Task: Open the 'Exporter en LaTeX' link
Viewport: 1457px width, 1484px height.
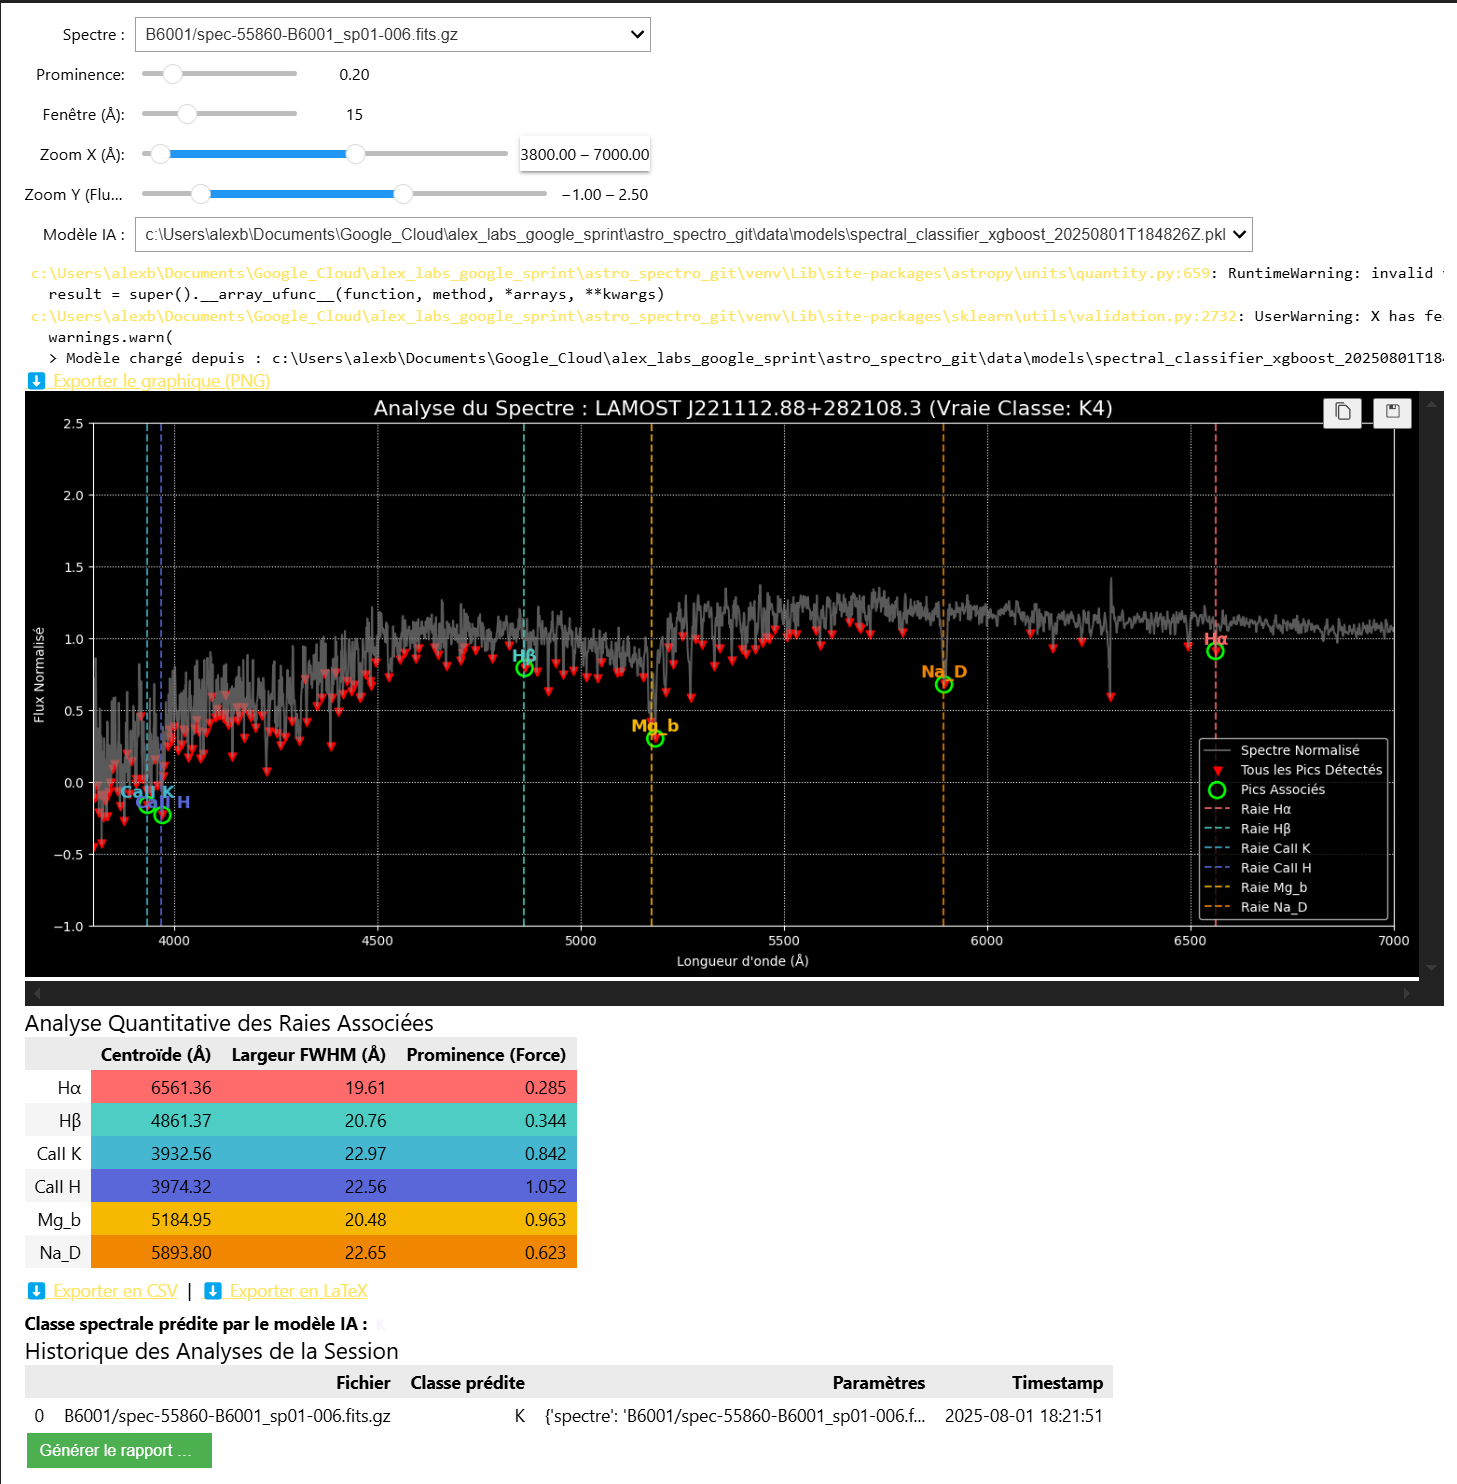Action: 295,1291
